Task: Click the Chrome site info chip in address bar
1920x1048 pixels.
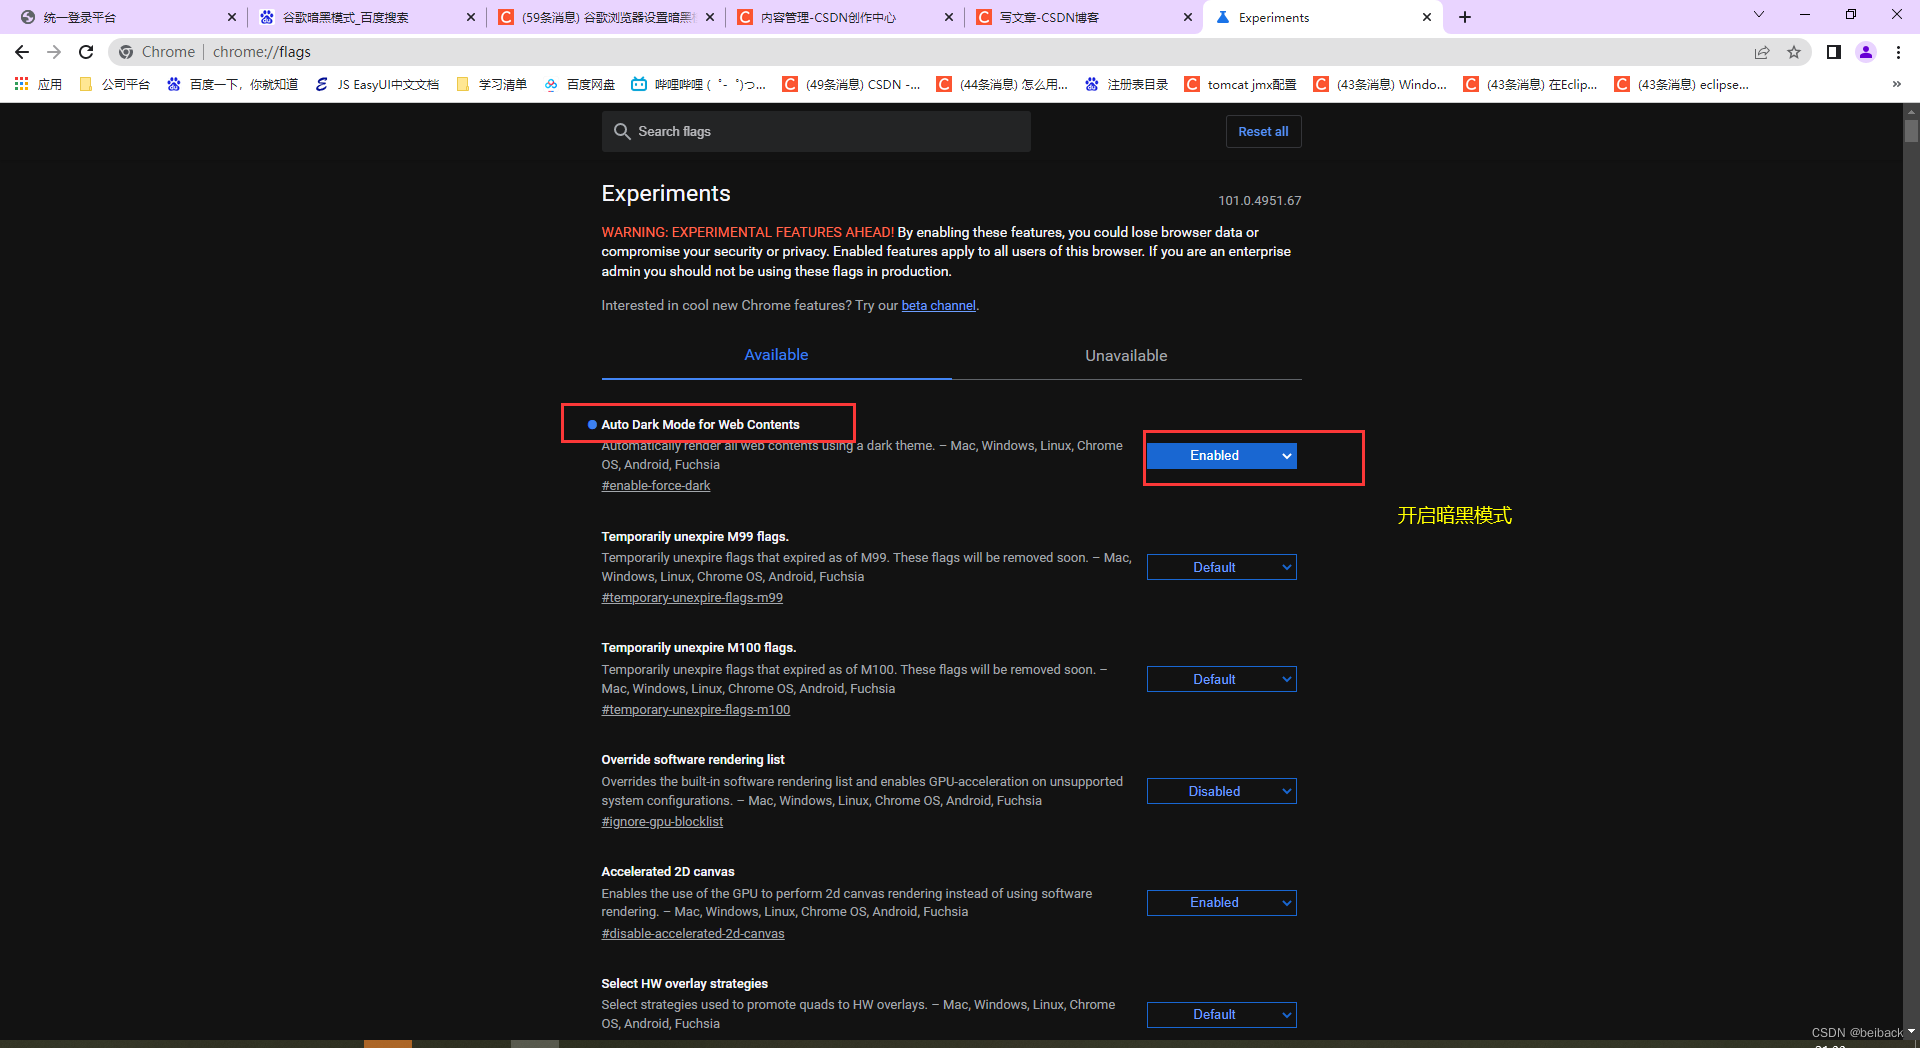Action: (157, 52)
